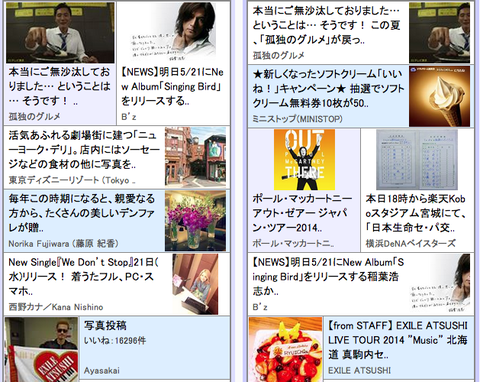Open ポール・マッカートニ.. page name

pos(293,244)
